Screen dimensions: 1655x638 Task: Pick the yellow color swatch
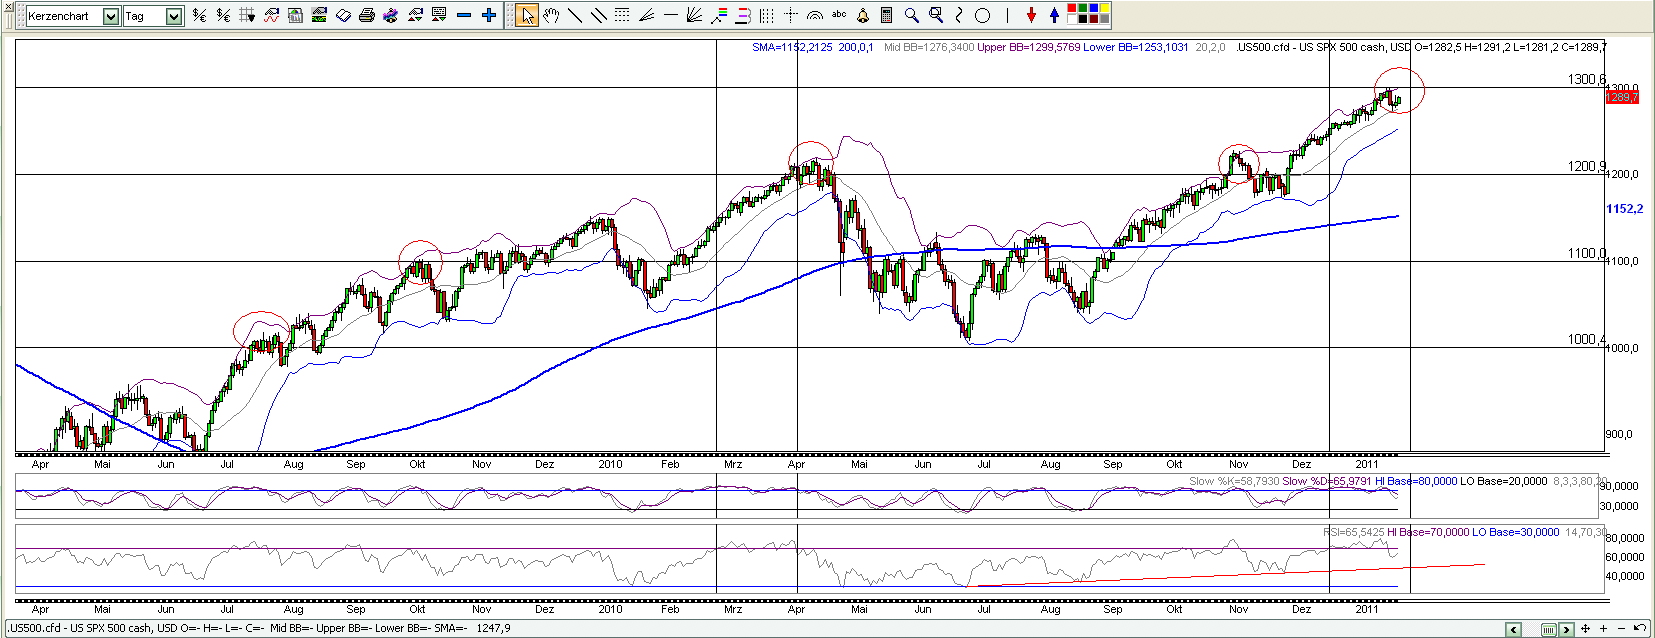(x=1105, y=8)
